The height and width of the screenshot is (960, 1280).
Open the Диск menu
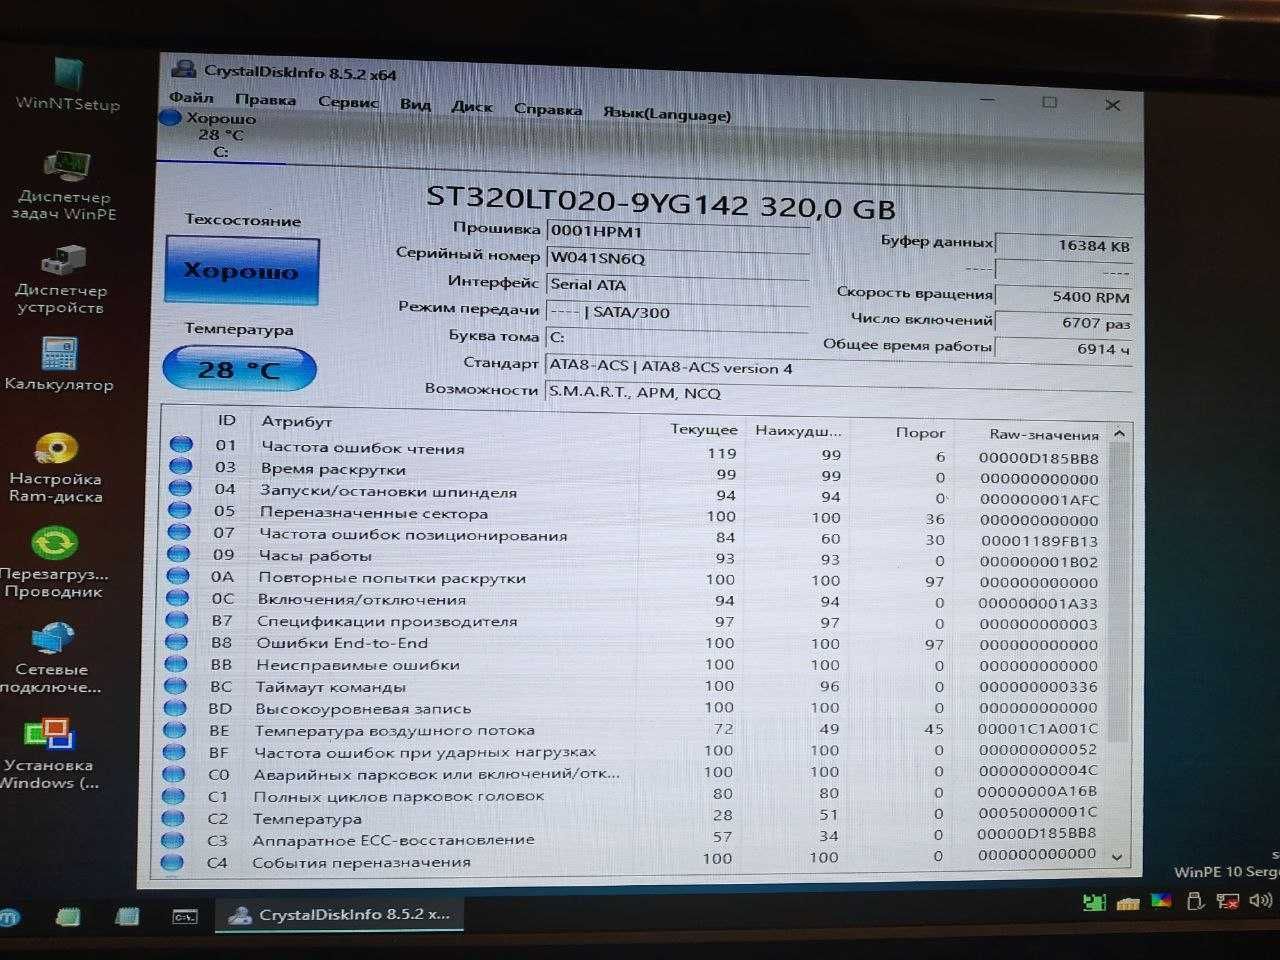click(472, 106)
